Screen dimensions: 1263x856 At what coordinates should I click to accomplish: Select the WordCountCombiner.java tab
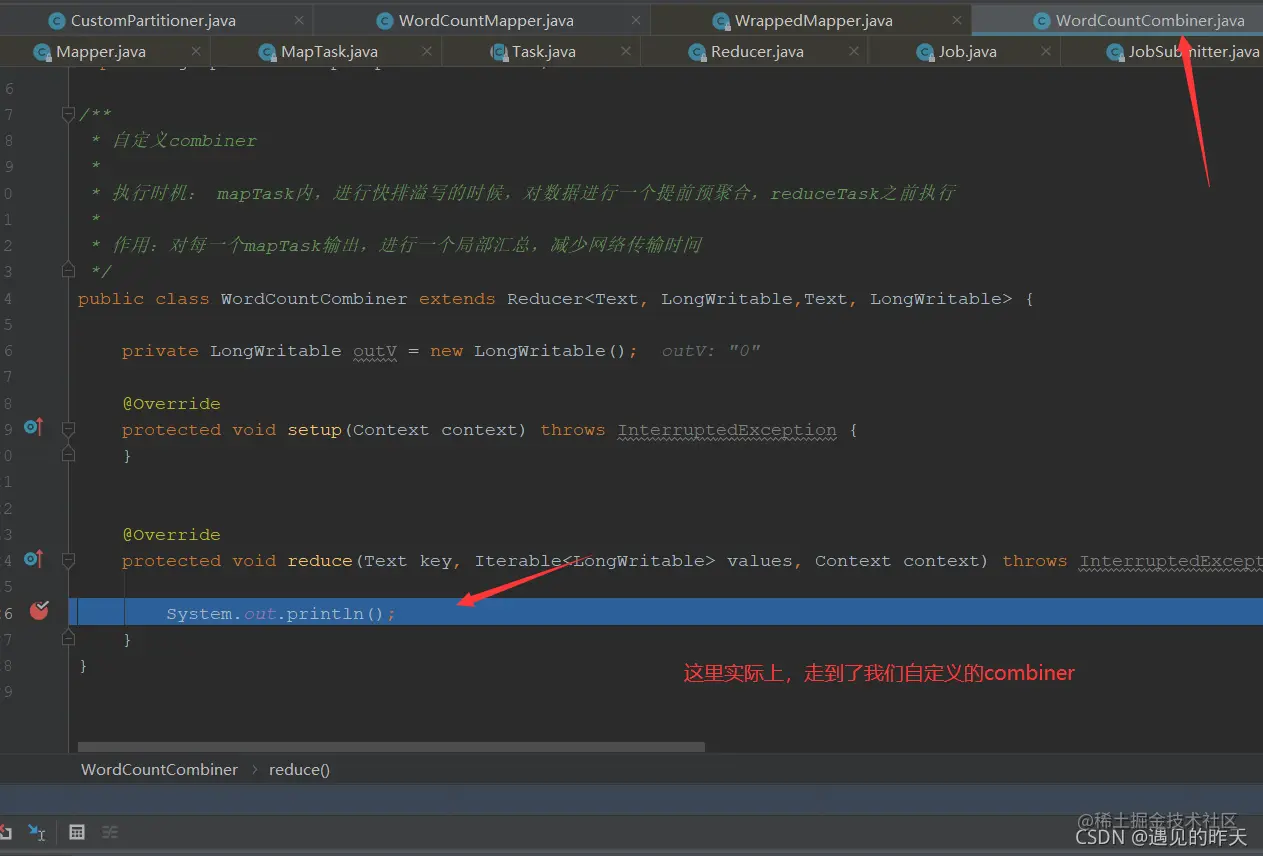[1150, 20]
